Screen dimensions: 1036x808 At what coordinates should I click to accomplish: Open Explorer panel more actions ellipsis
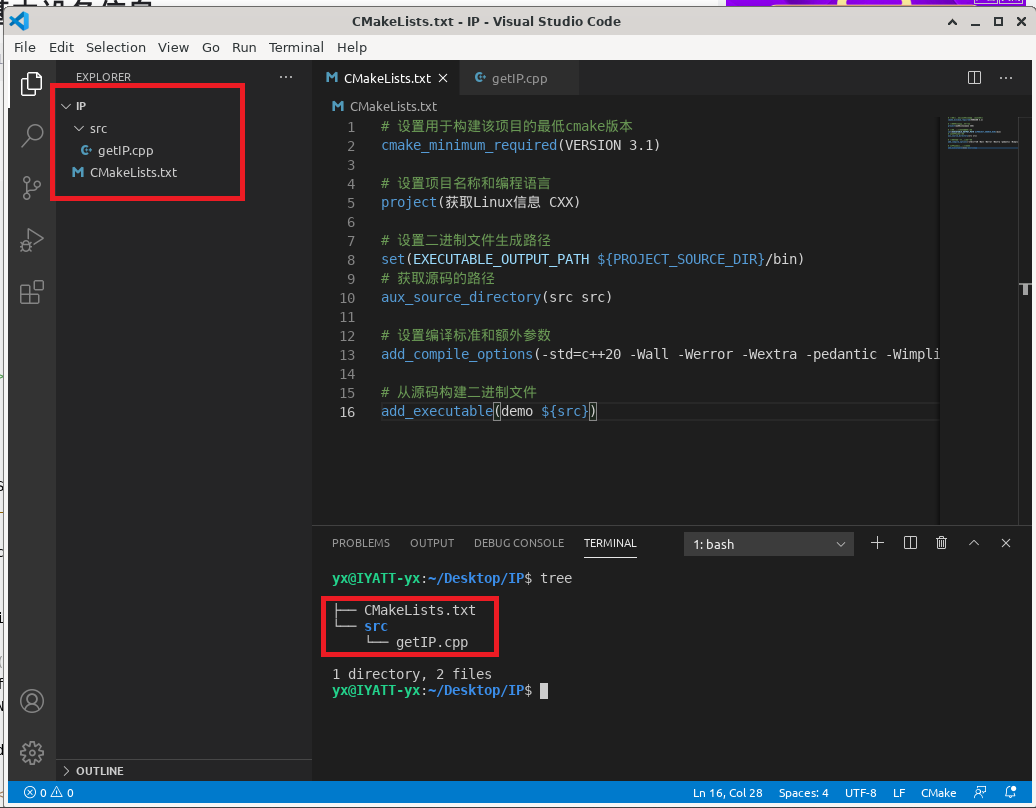[x=285, y=77]
